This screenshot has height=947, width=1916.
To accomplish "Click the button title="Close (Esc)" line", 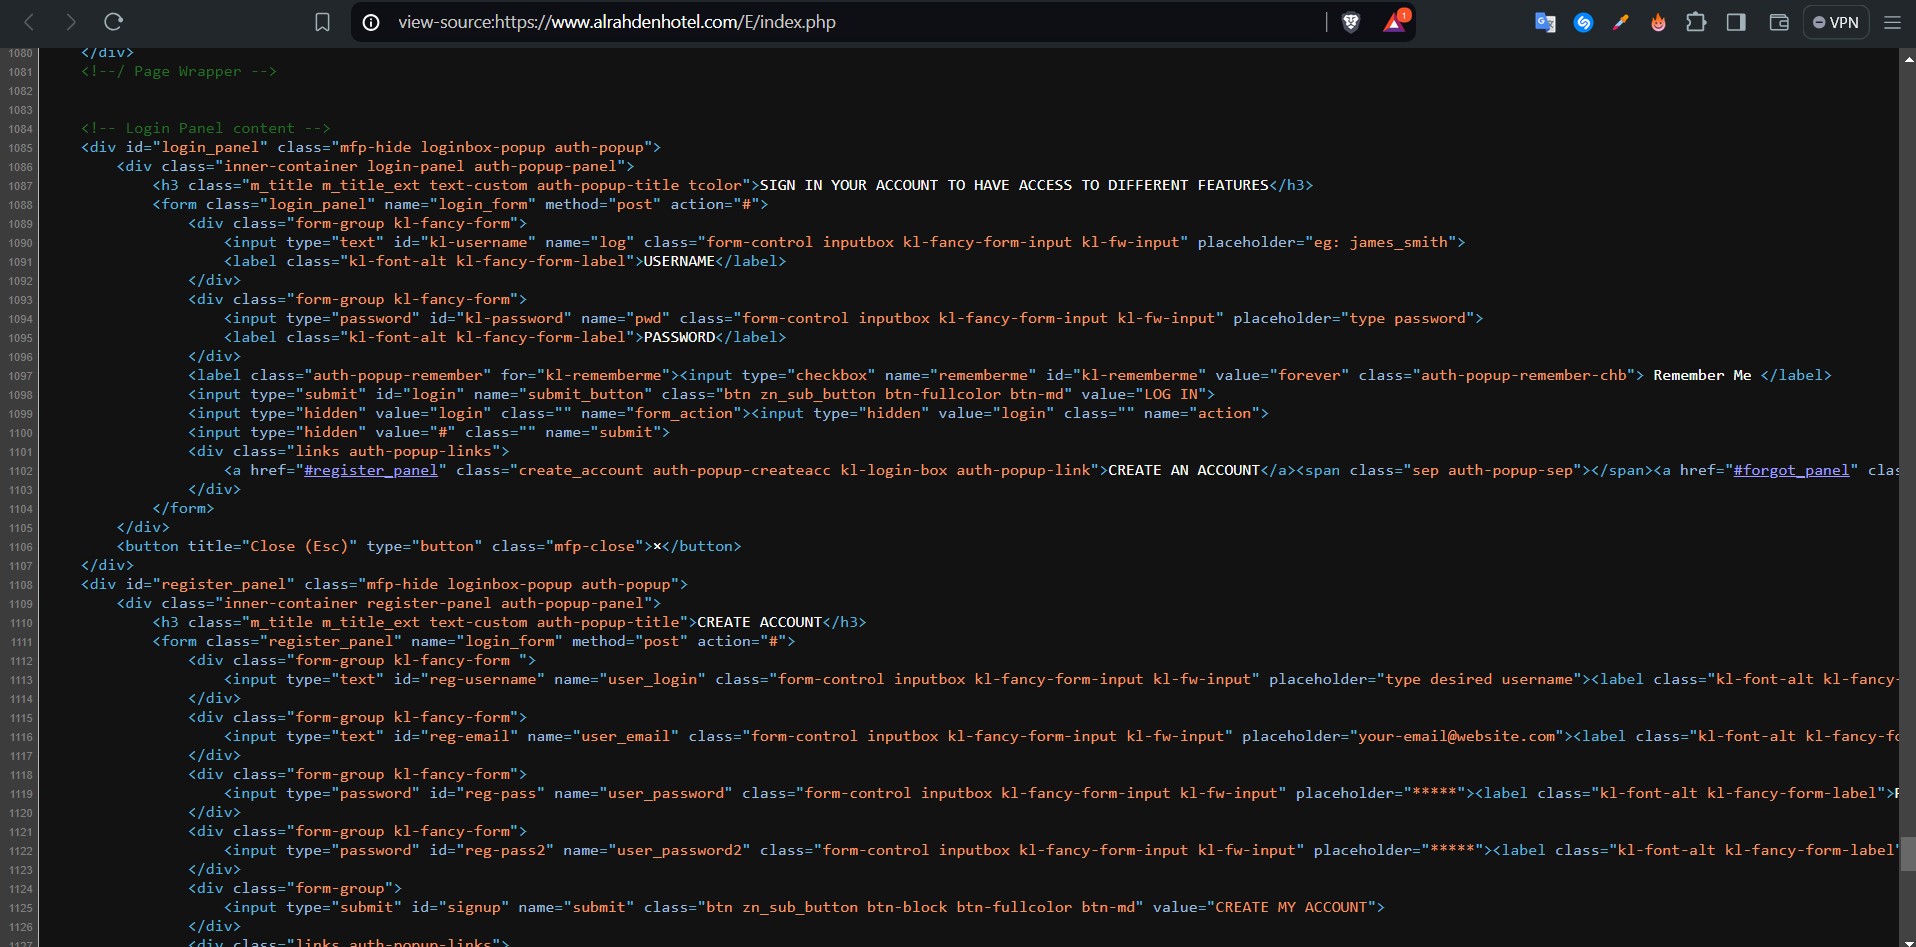I will (x=429, y=546).
